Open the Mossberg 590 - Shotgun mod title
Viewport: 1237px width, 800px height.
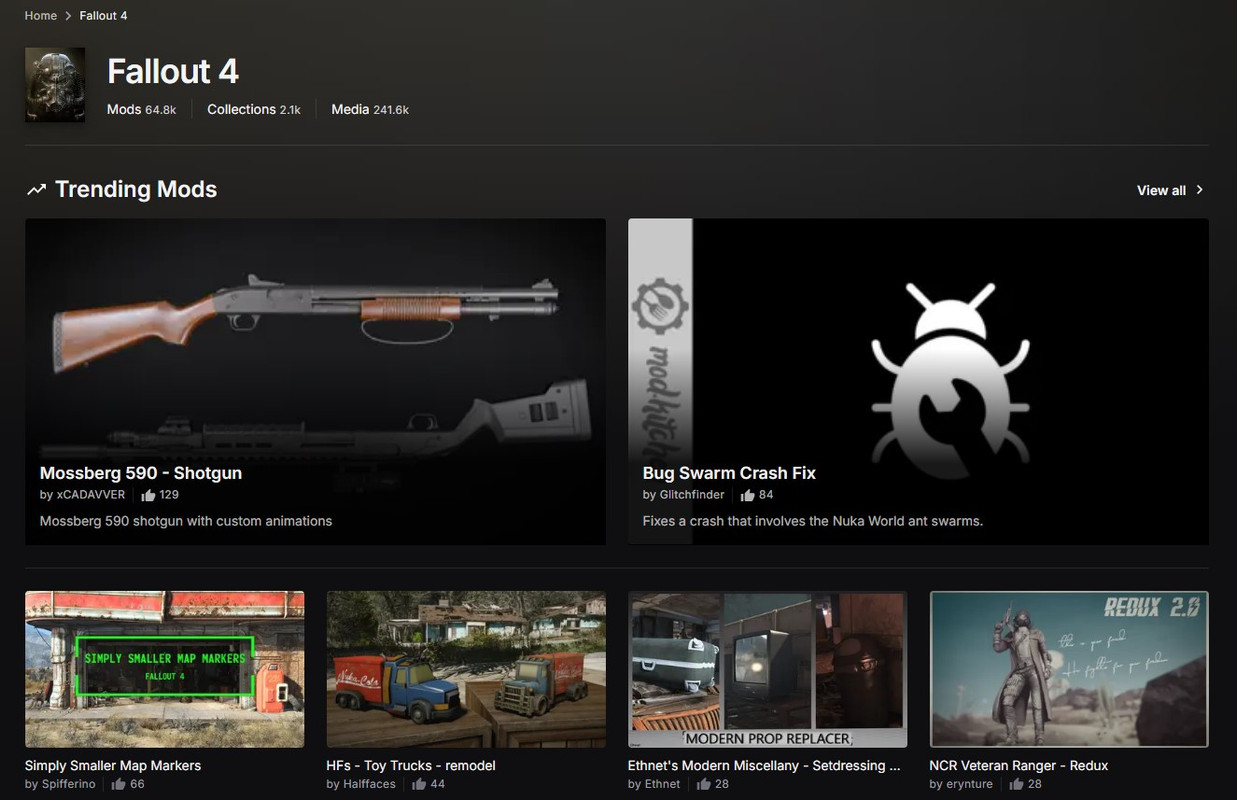[141, 473]
